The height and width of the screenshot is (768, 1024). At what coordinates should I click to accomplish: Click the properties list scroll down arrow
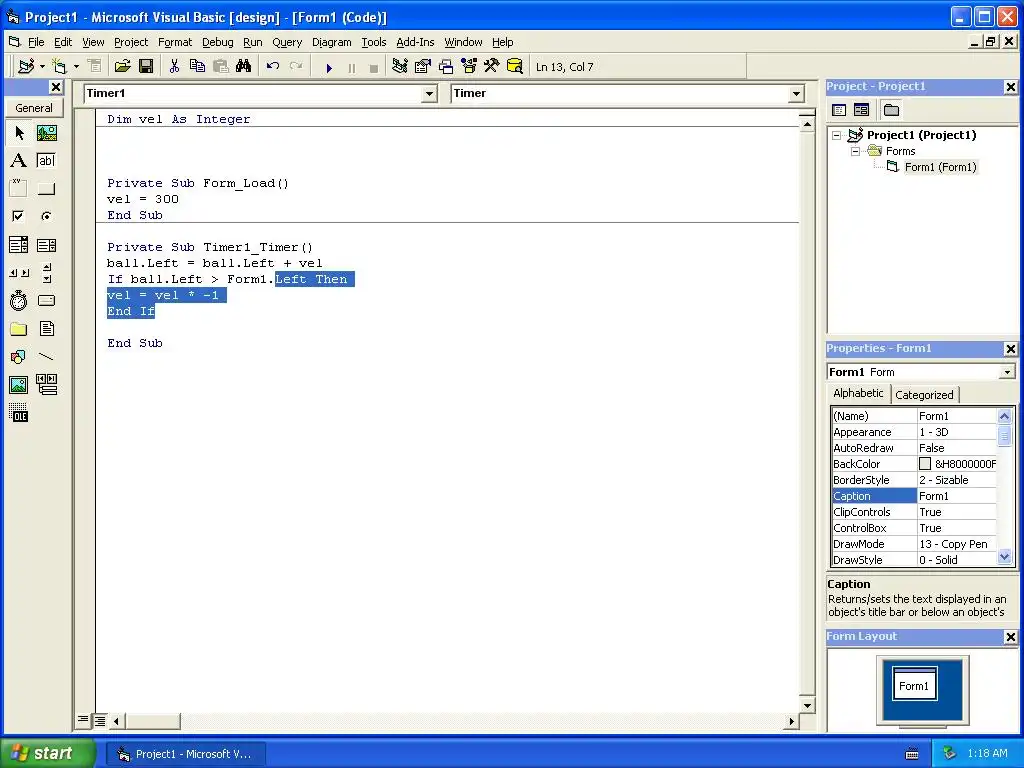[x=1004, y=557]
